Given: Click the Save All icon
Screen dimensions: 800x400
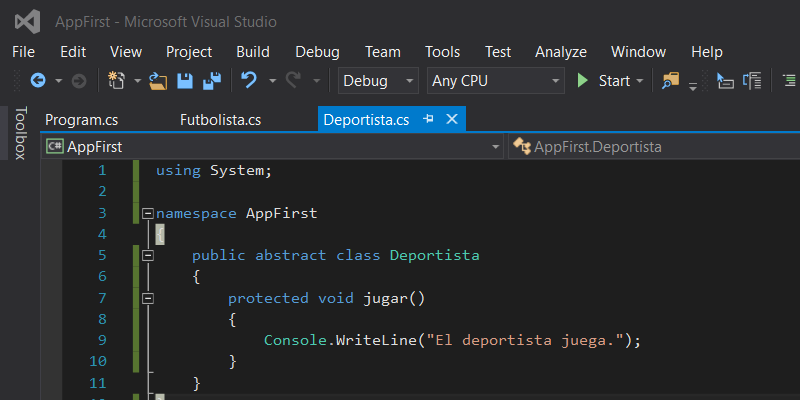Looking at the screenshot, I should 212,81.
